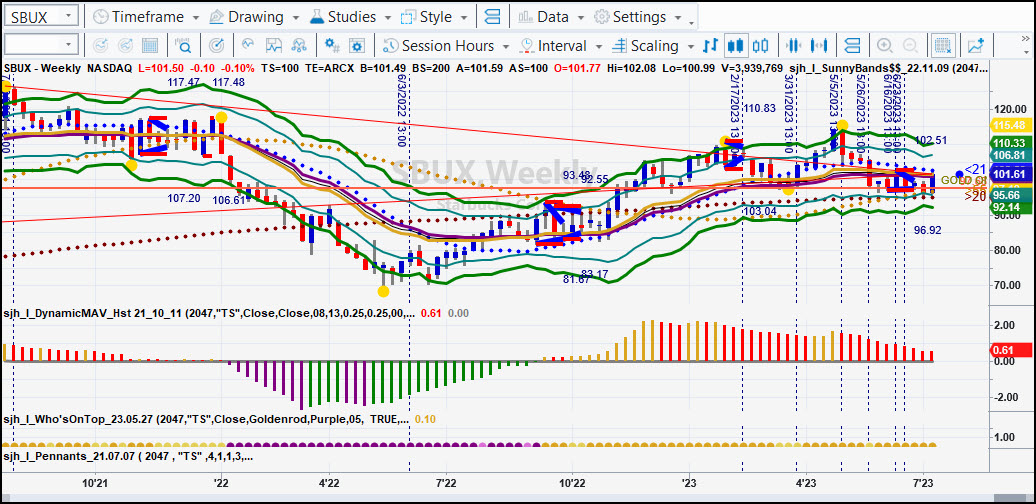The height and width of the screenshot is (504, 1036).
Task: Click the small wave line icon
Action: click(x=248, y=46)
